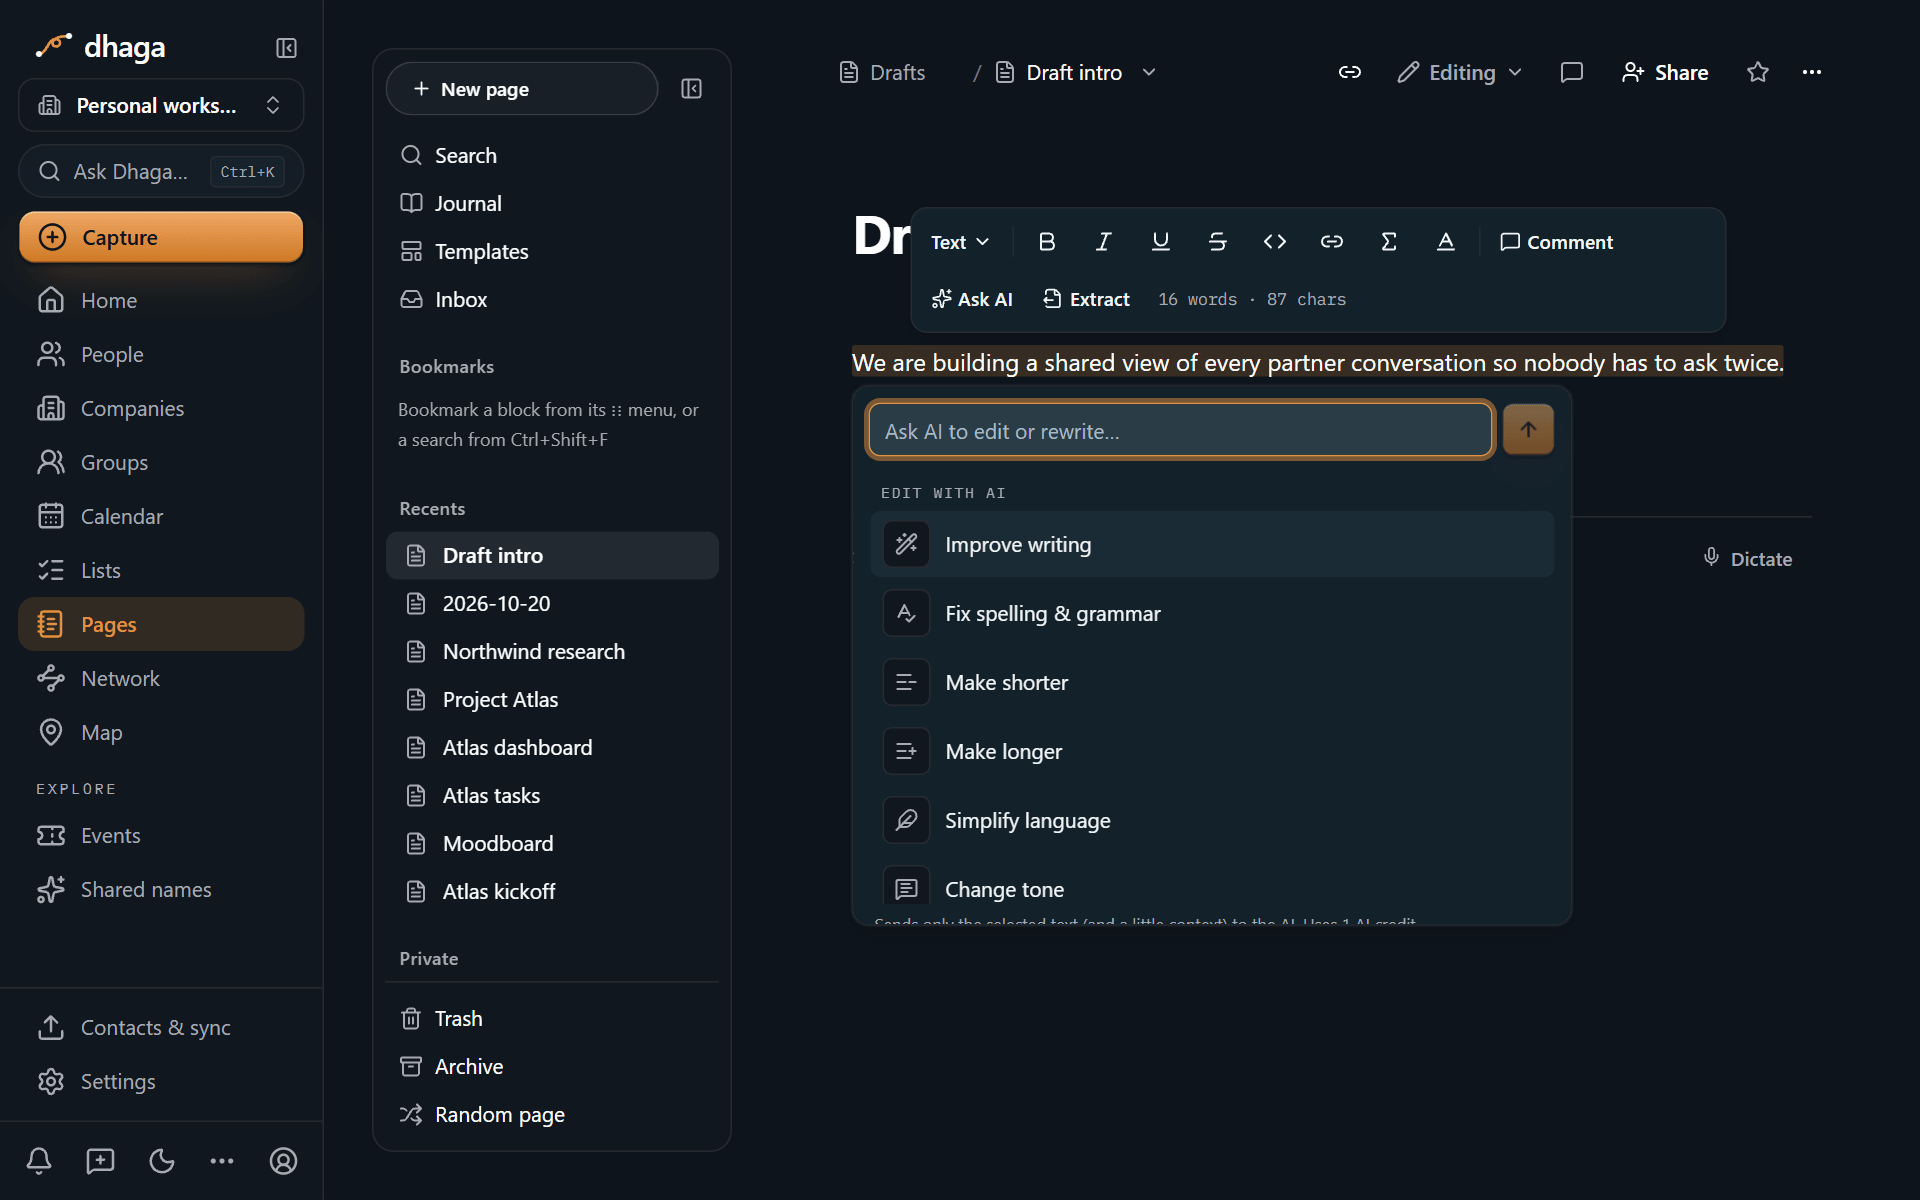Underline the selected text
Viewport: 1920px width, 1200px height.
coord(1160,242)
